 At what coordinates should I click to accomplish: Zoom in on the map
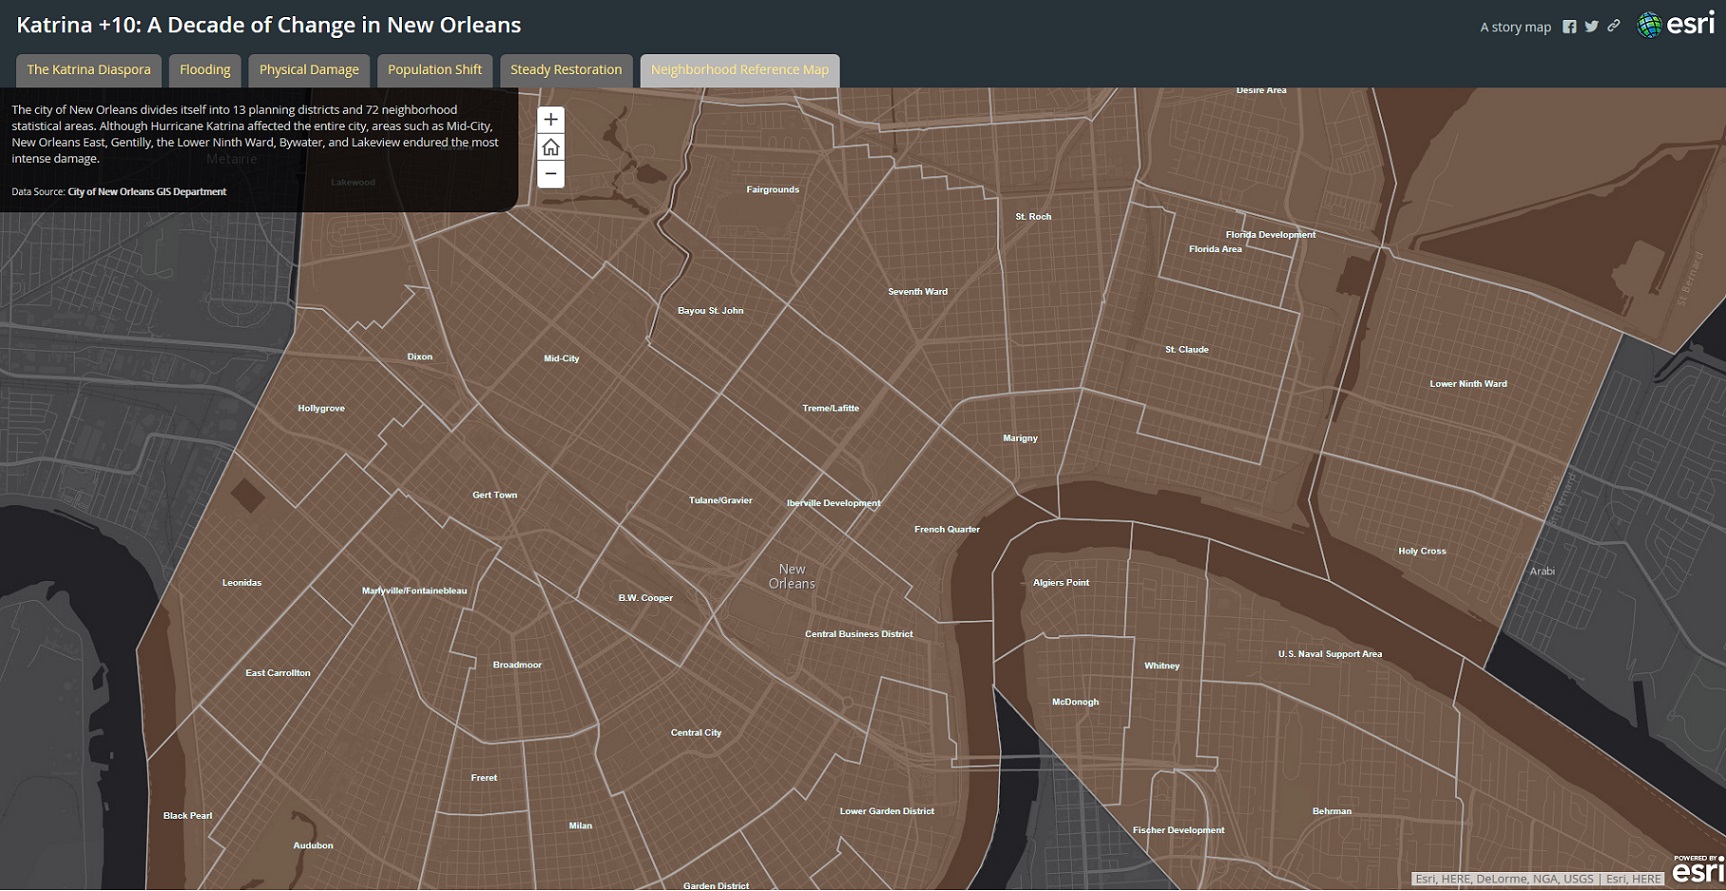click(x=550, y=120)
